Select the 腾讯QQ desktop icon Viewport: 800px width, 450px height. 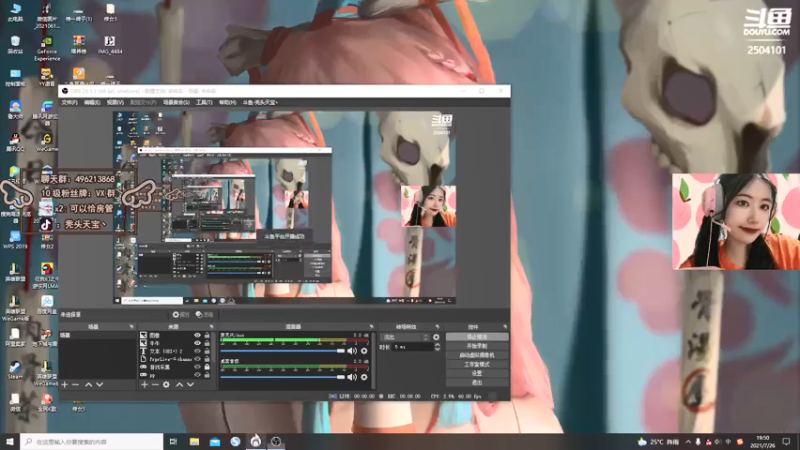15,142
